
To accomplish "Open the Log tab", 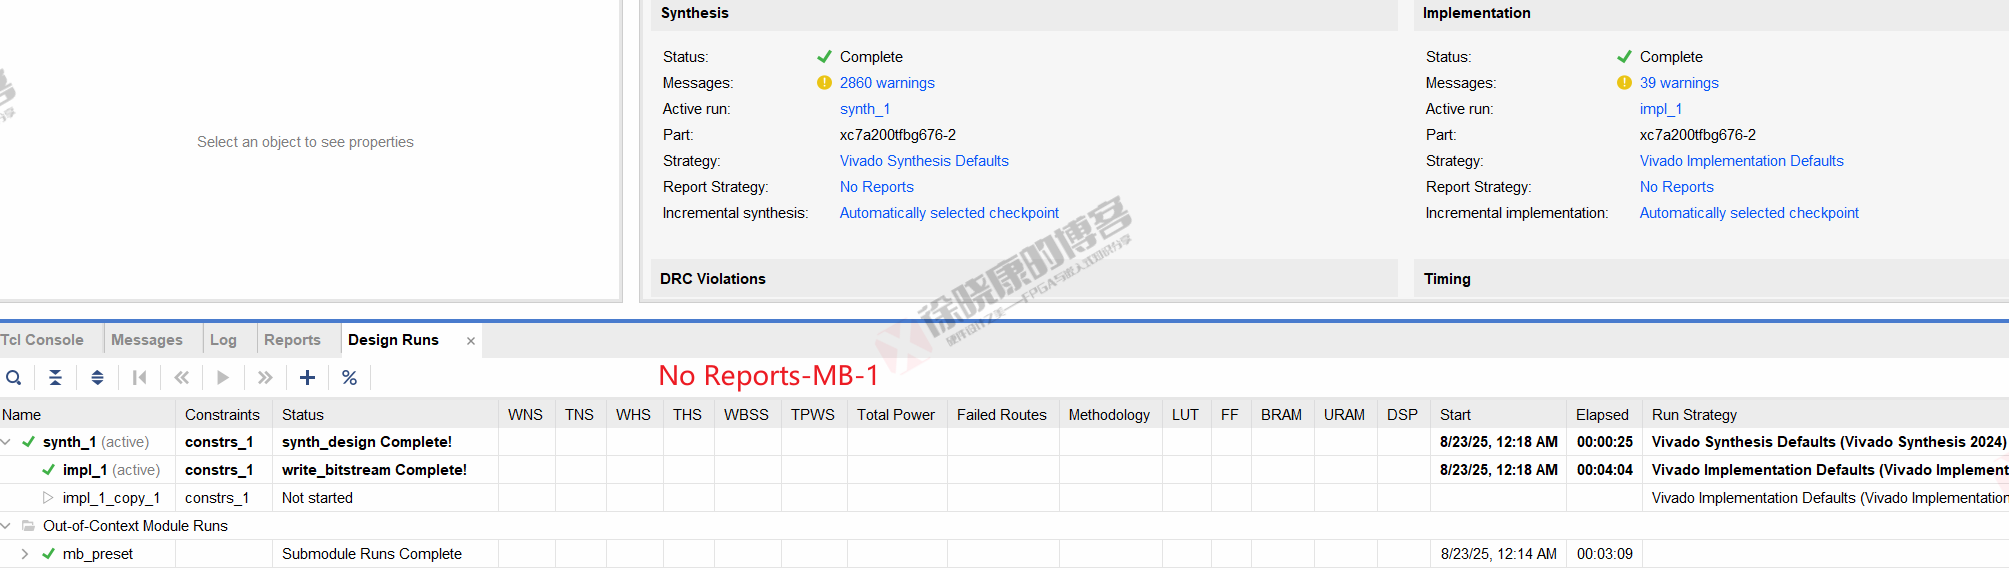I will point(223,340).
